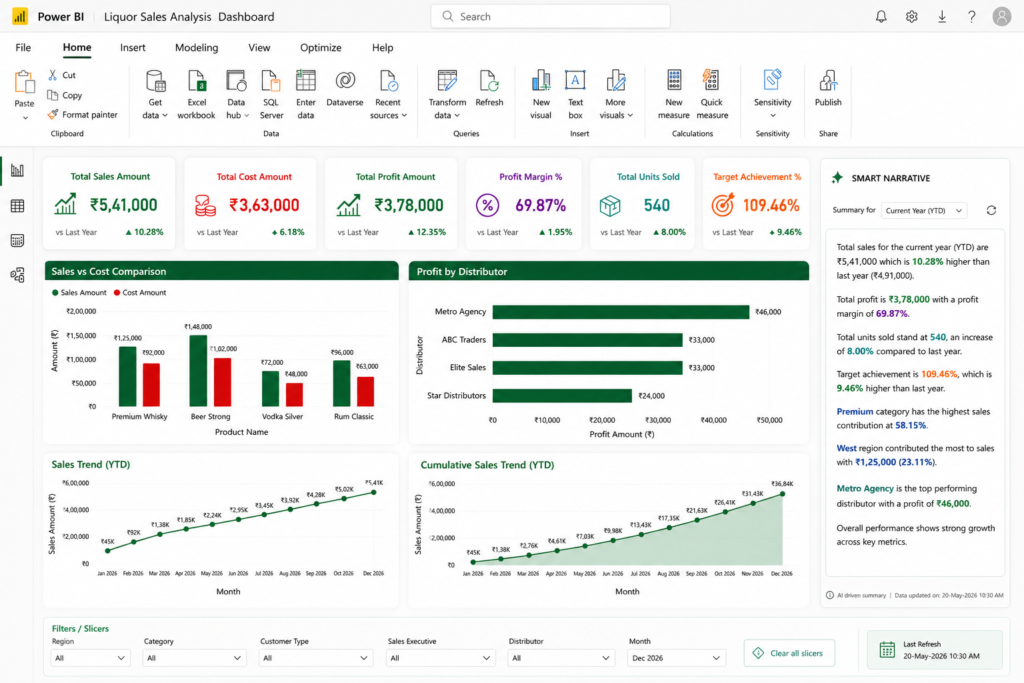Open the Insert ribbon tab

[133, 48]
